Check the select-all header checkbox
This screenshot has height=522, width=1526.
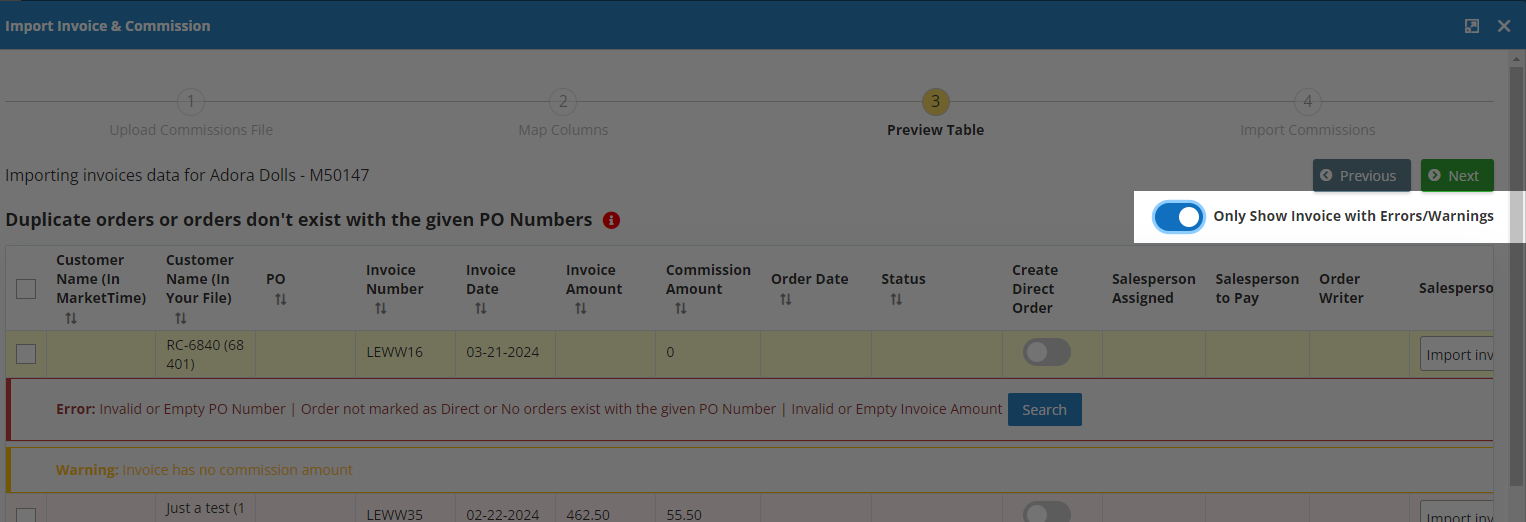pos(26,289)
